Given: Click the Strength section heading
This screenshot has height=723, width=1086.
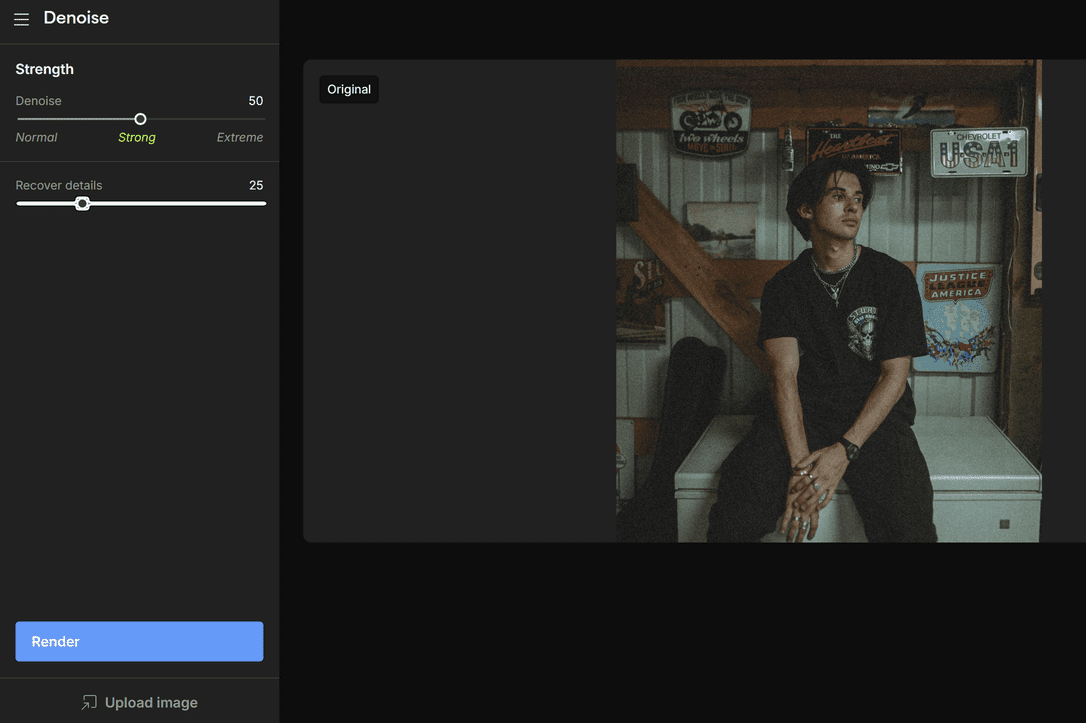Looking at the screenshot, I should [45, 69].
